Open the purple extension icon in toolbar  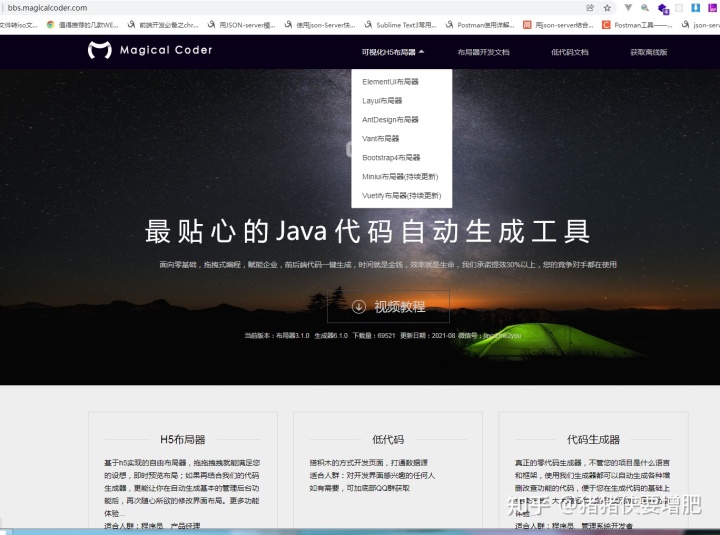[x=712, y=8]
